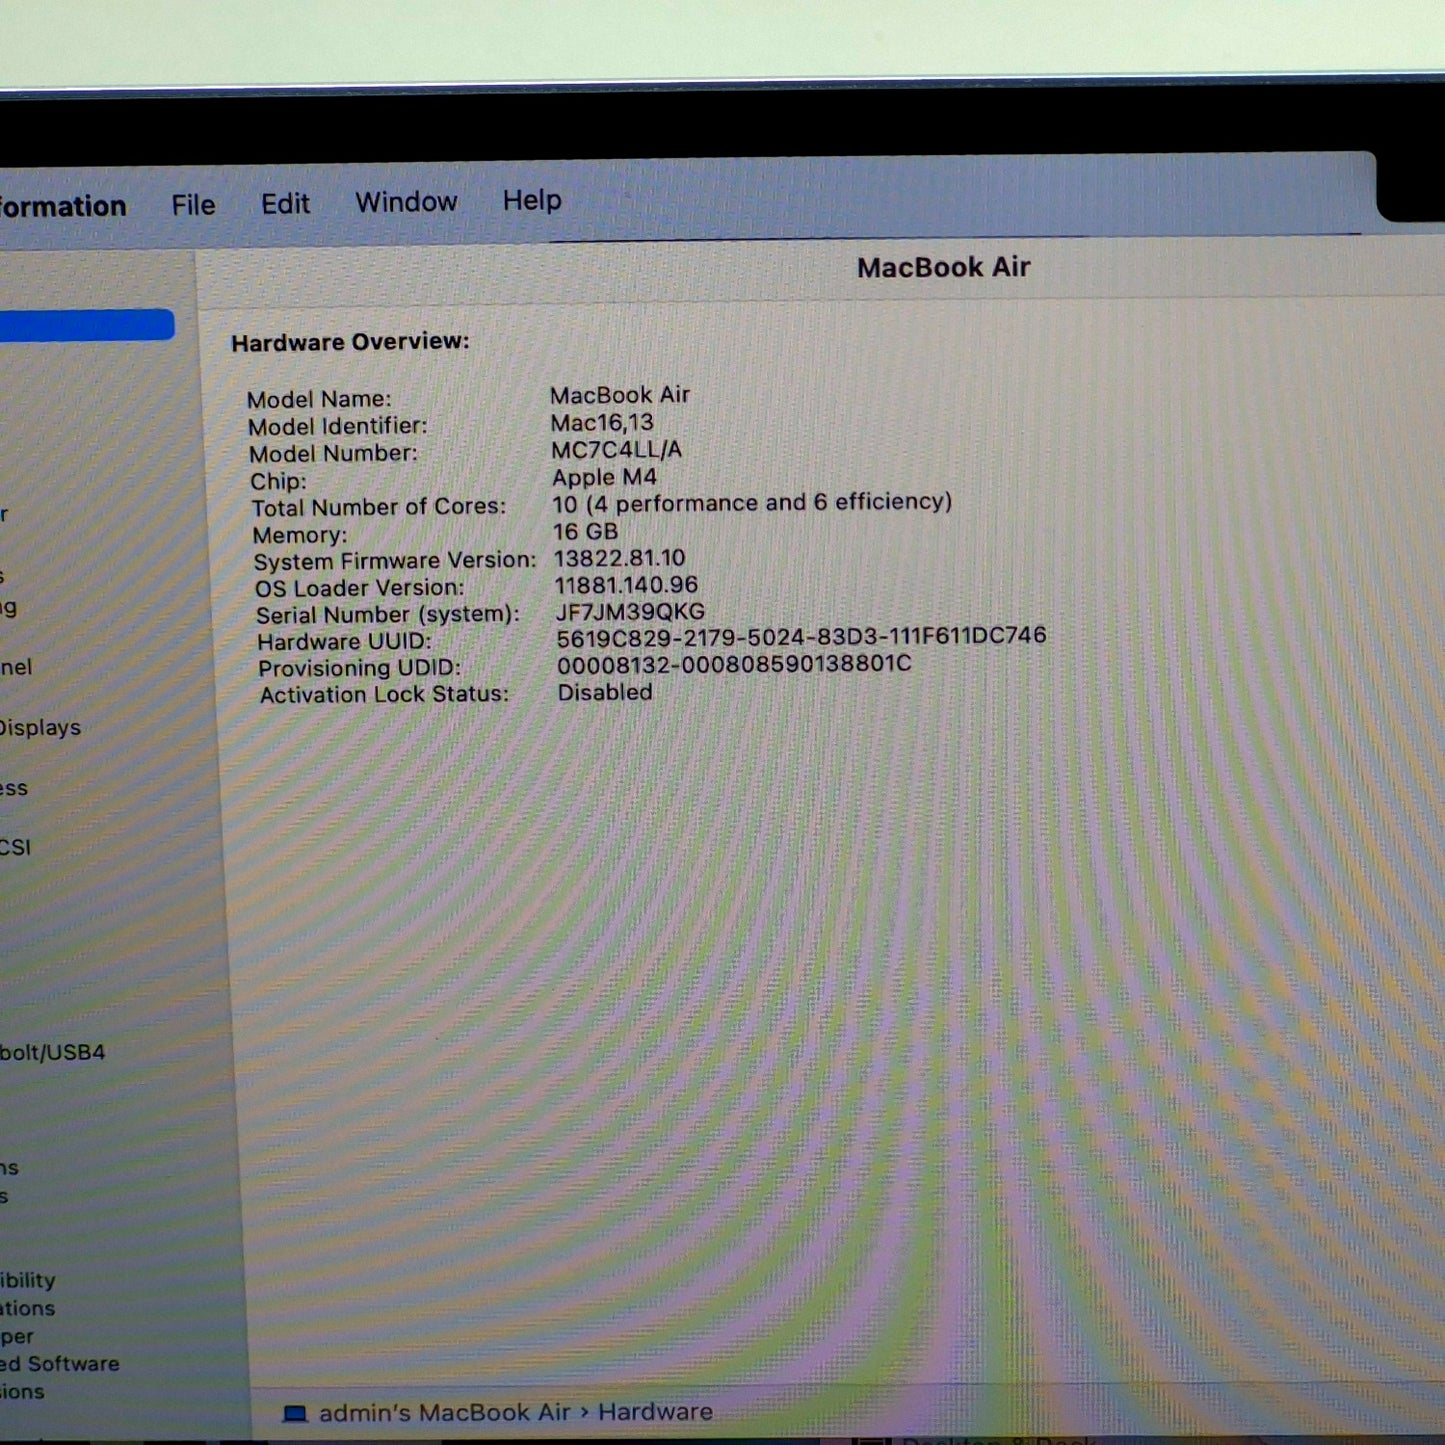Image resolution: width=1445 pixels, height=1445 pixels.
Task: Click the value "11881.140.96"
Action: point(626,585)
